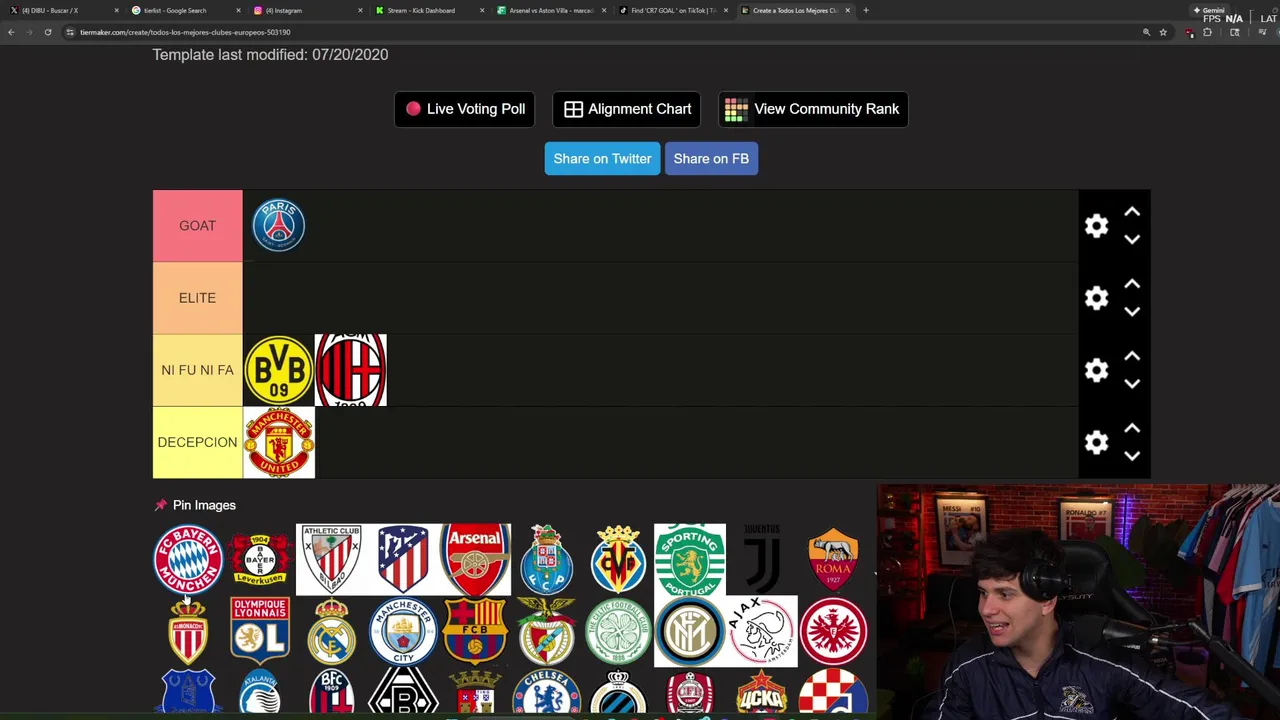Move DECEPCION tier row down
Viewport: 1280px width, 720px height.
point(1132,455)
